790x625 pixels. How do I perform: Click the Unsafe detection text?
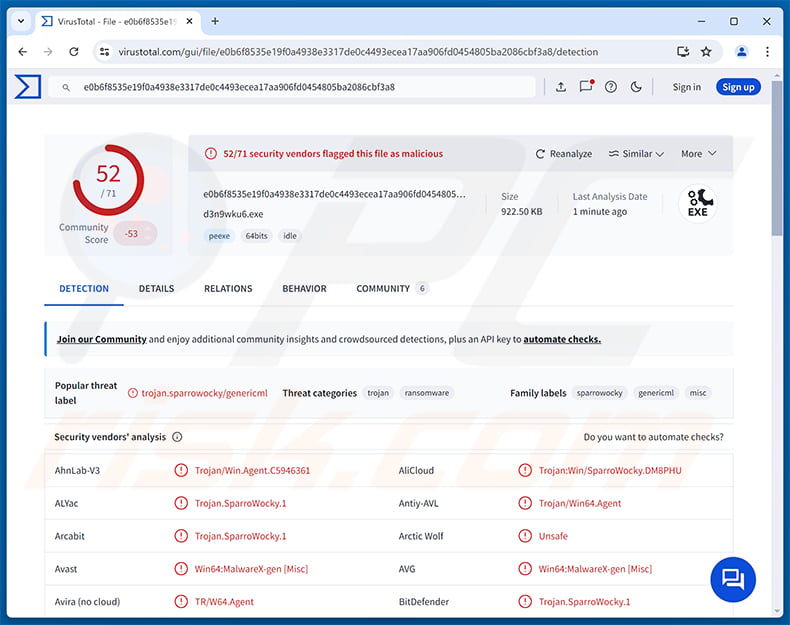click(x=553, y=536)
